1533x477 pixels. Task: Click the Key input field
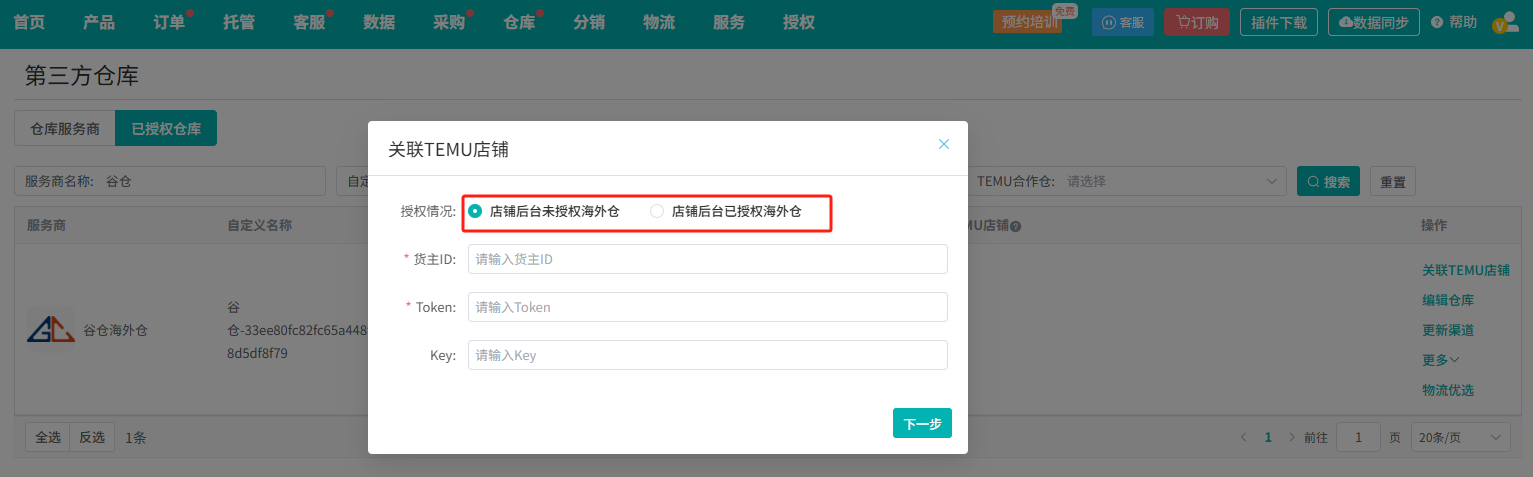[707, 355]
